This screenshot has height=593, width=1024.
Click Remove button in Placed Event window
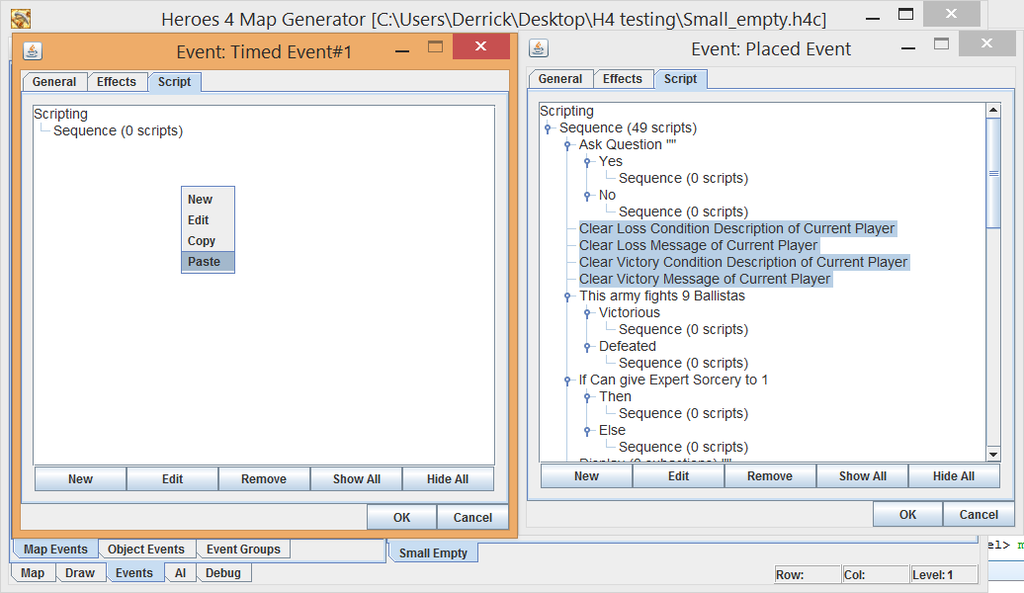tap(770, 476)
